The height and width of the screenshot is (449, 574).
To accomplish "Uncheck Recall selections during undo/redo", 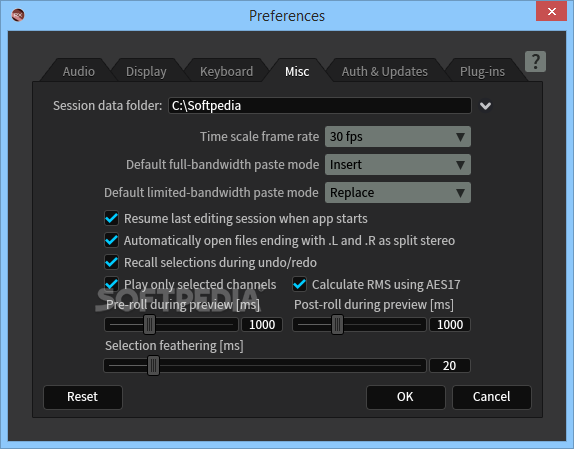I will pos(111,262).
